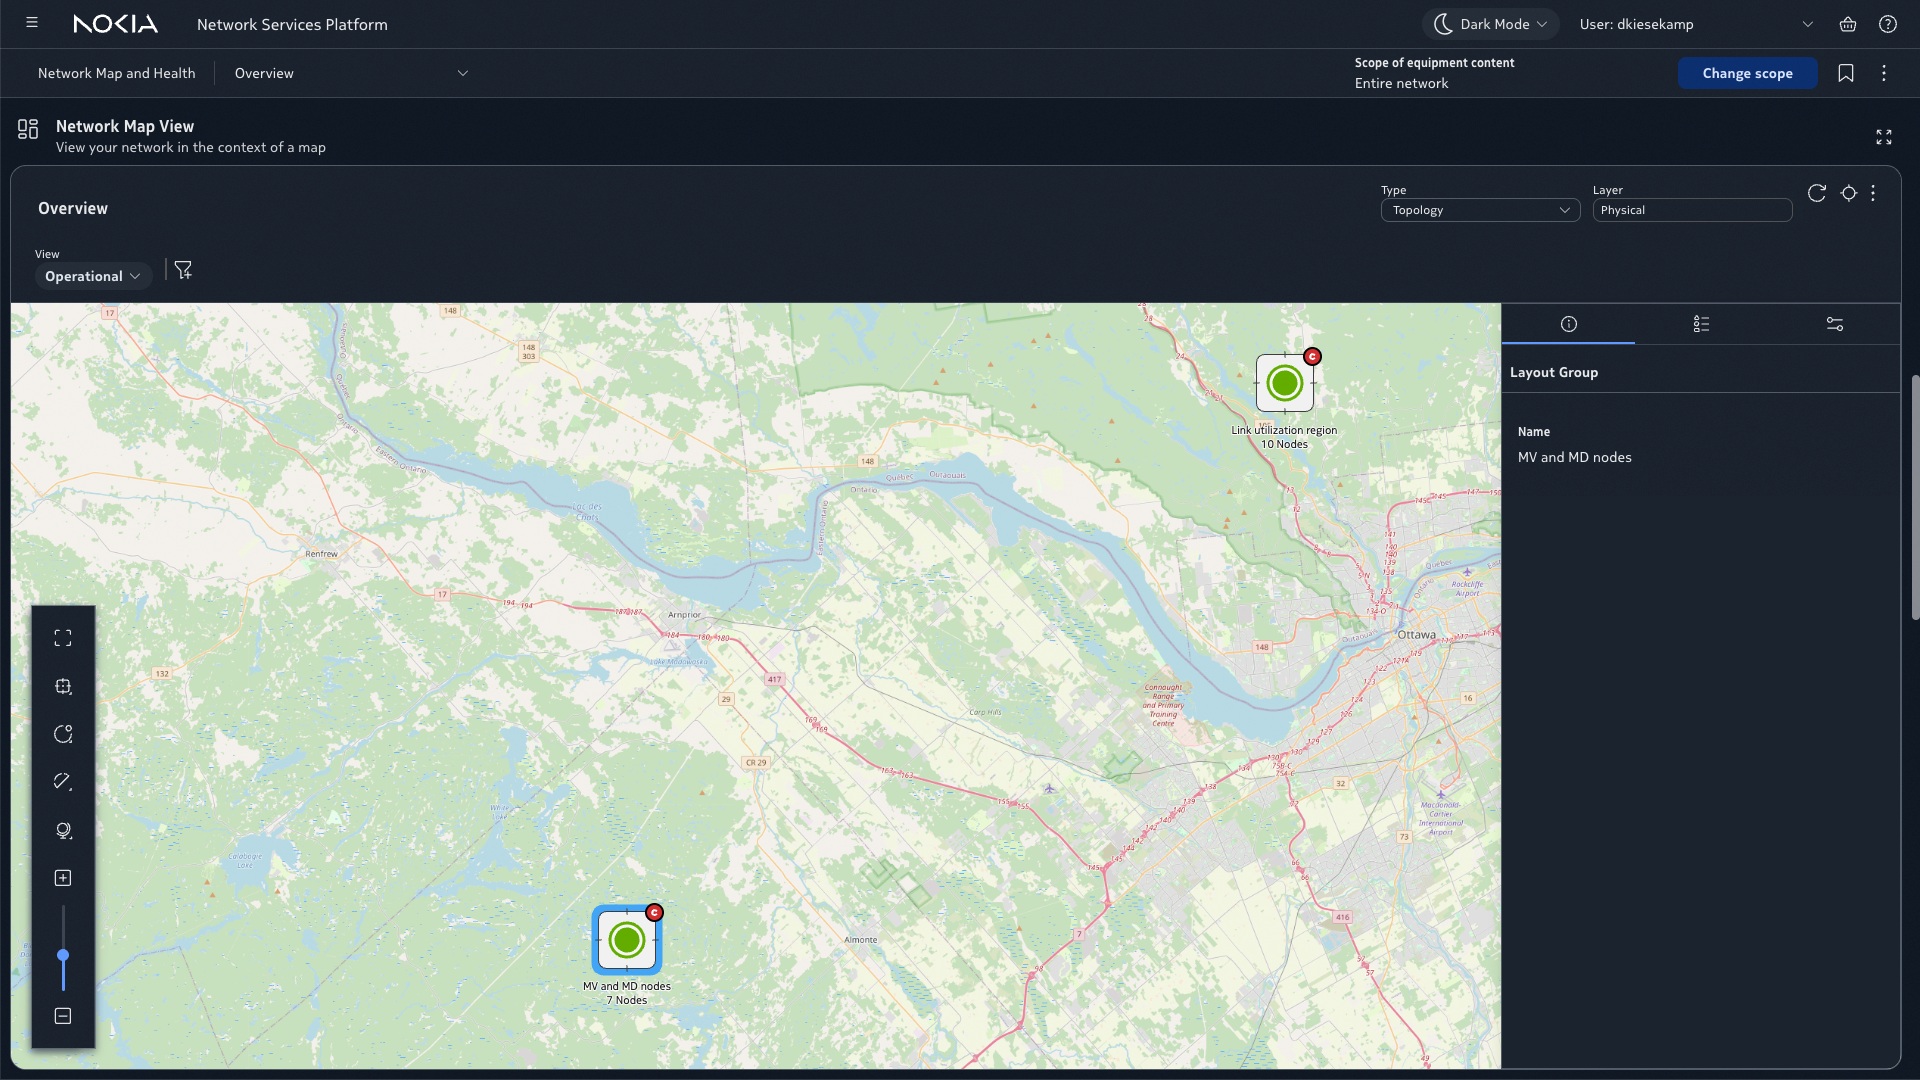The image size is (1920, 1080).
Task: Click the fit-to-screen map tool
Action: click(x=63, y=638)
